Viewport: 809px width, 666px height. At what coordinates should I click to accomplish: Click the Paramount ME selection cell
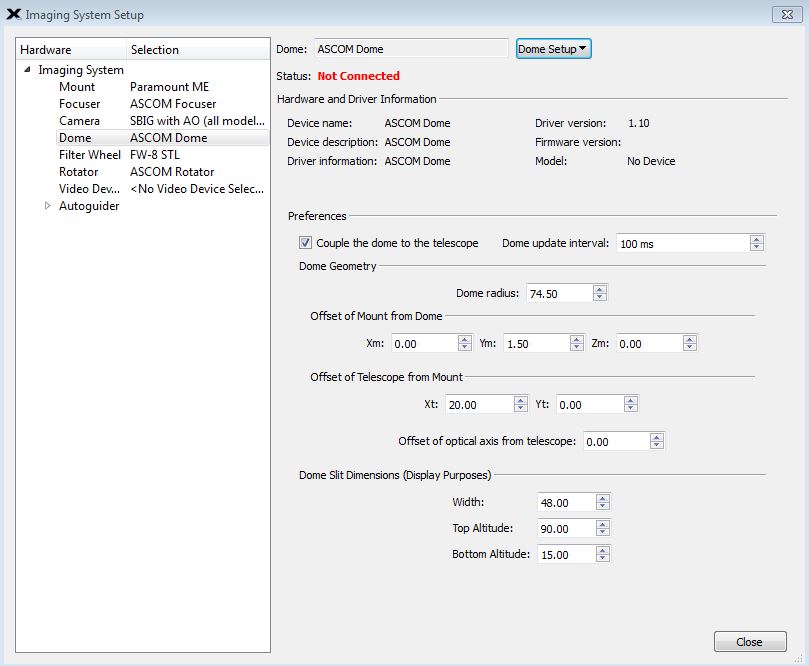(x=169, y=87)
